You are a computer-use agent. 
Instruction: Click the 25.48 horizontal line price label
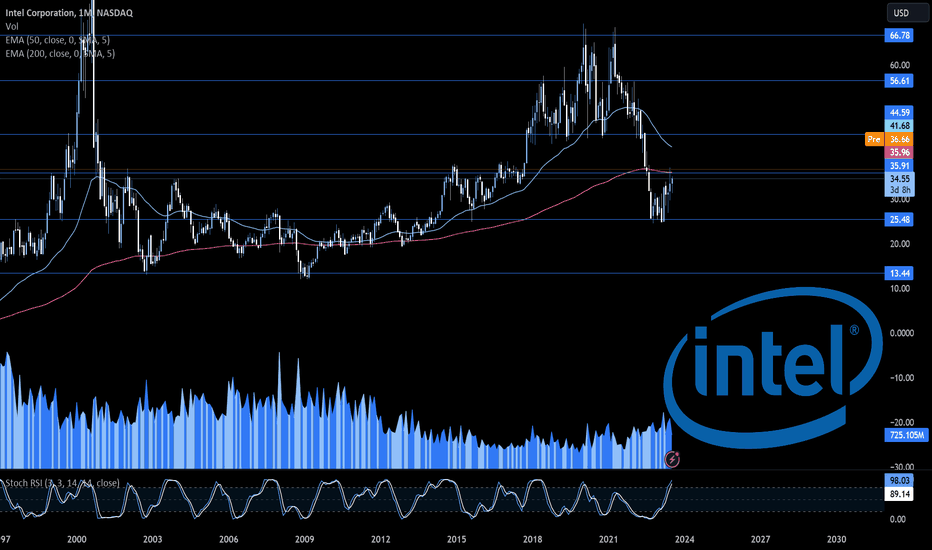point(899,219)
